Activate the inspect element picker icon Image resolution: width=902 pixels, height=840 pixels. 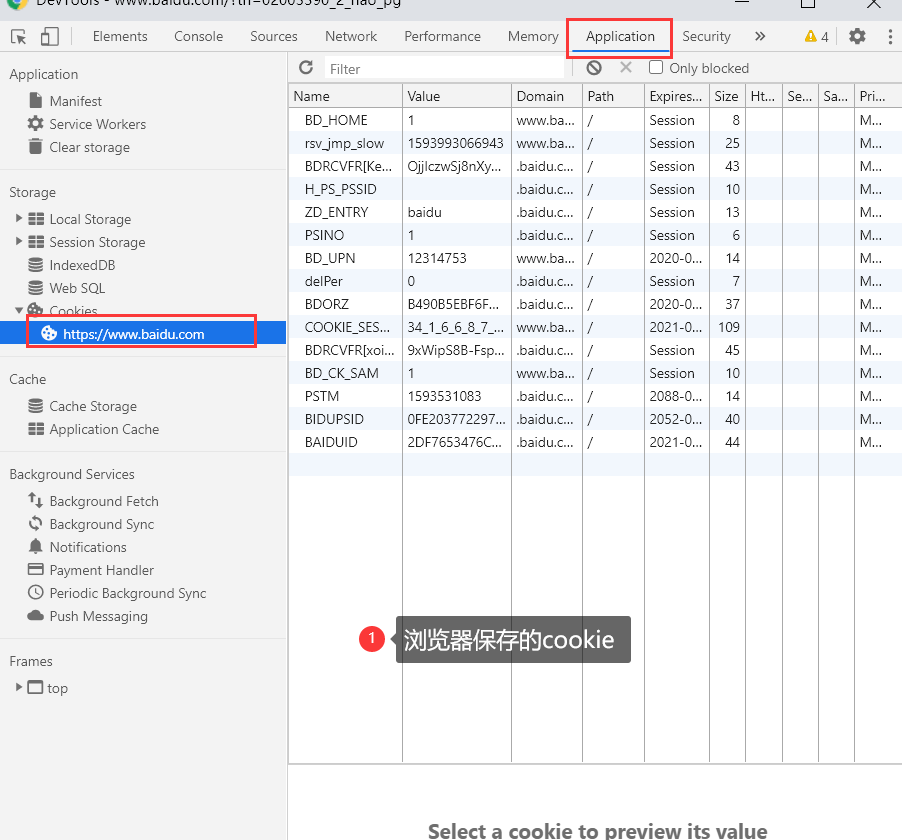click(x=18, y=37)
